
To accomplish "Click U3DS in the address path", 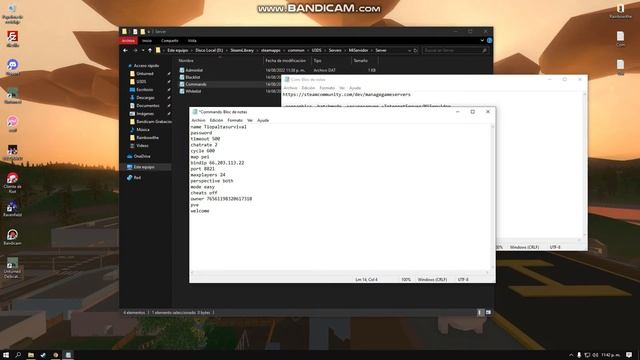I will click(317, 50).
